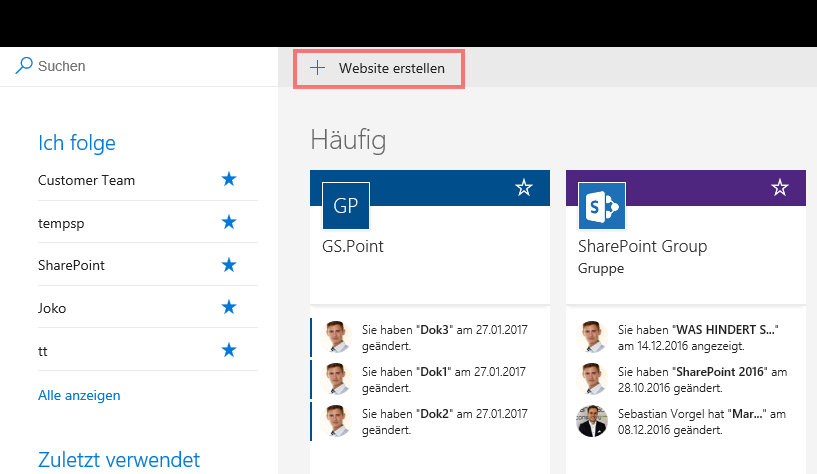This screenshot has height=474, width=817.
Task: Focus the Suchen search field
Action: (139, 66)
